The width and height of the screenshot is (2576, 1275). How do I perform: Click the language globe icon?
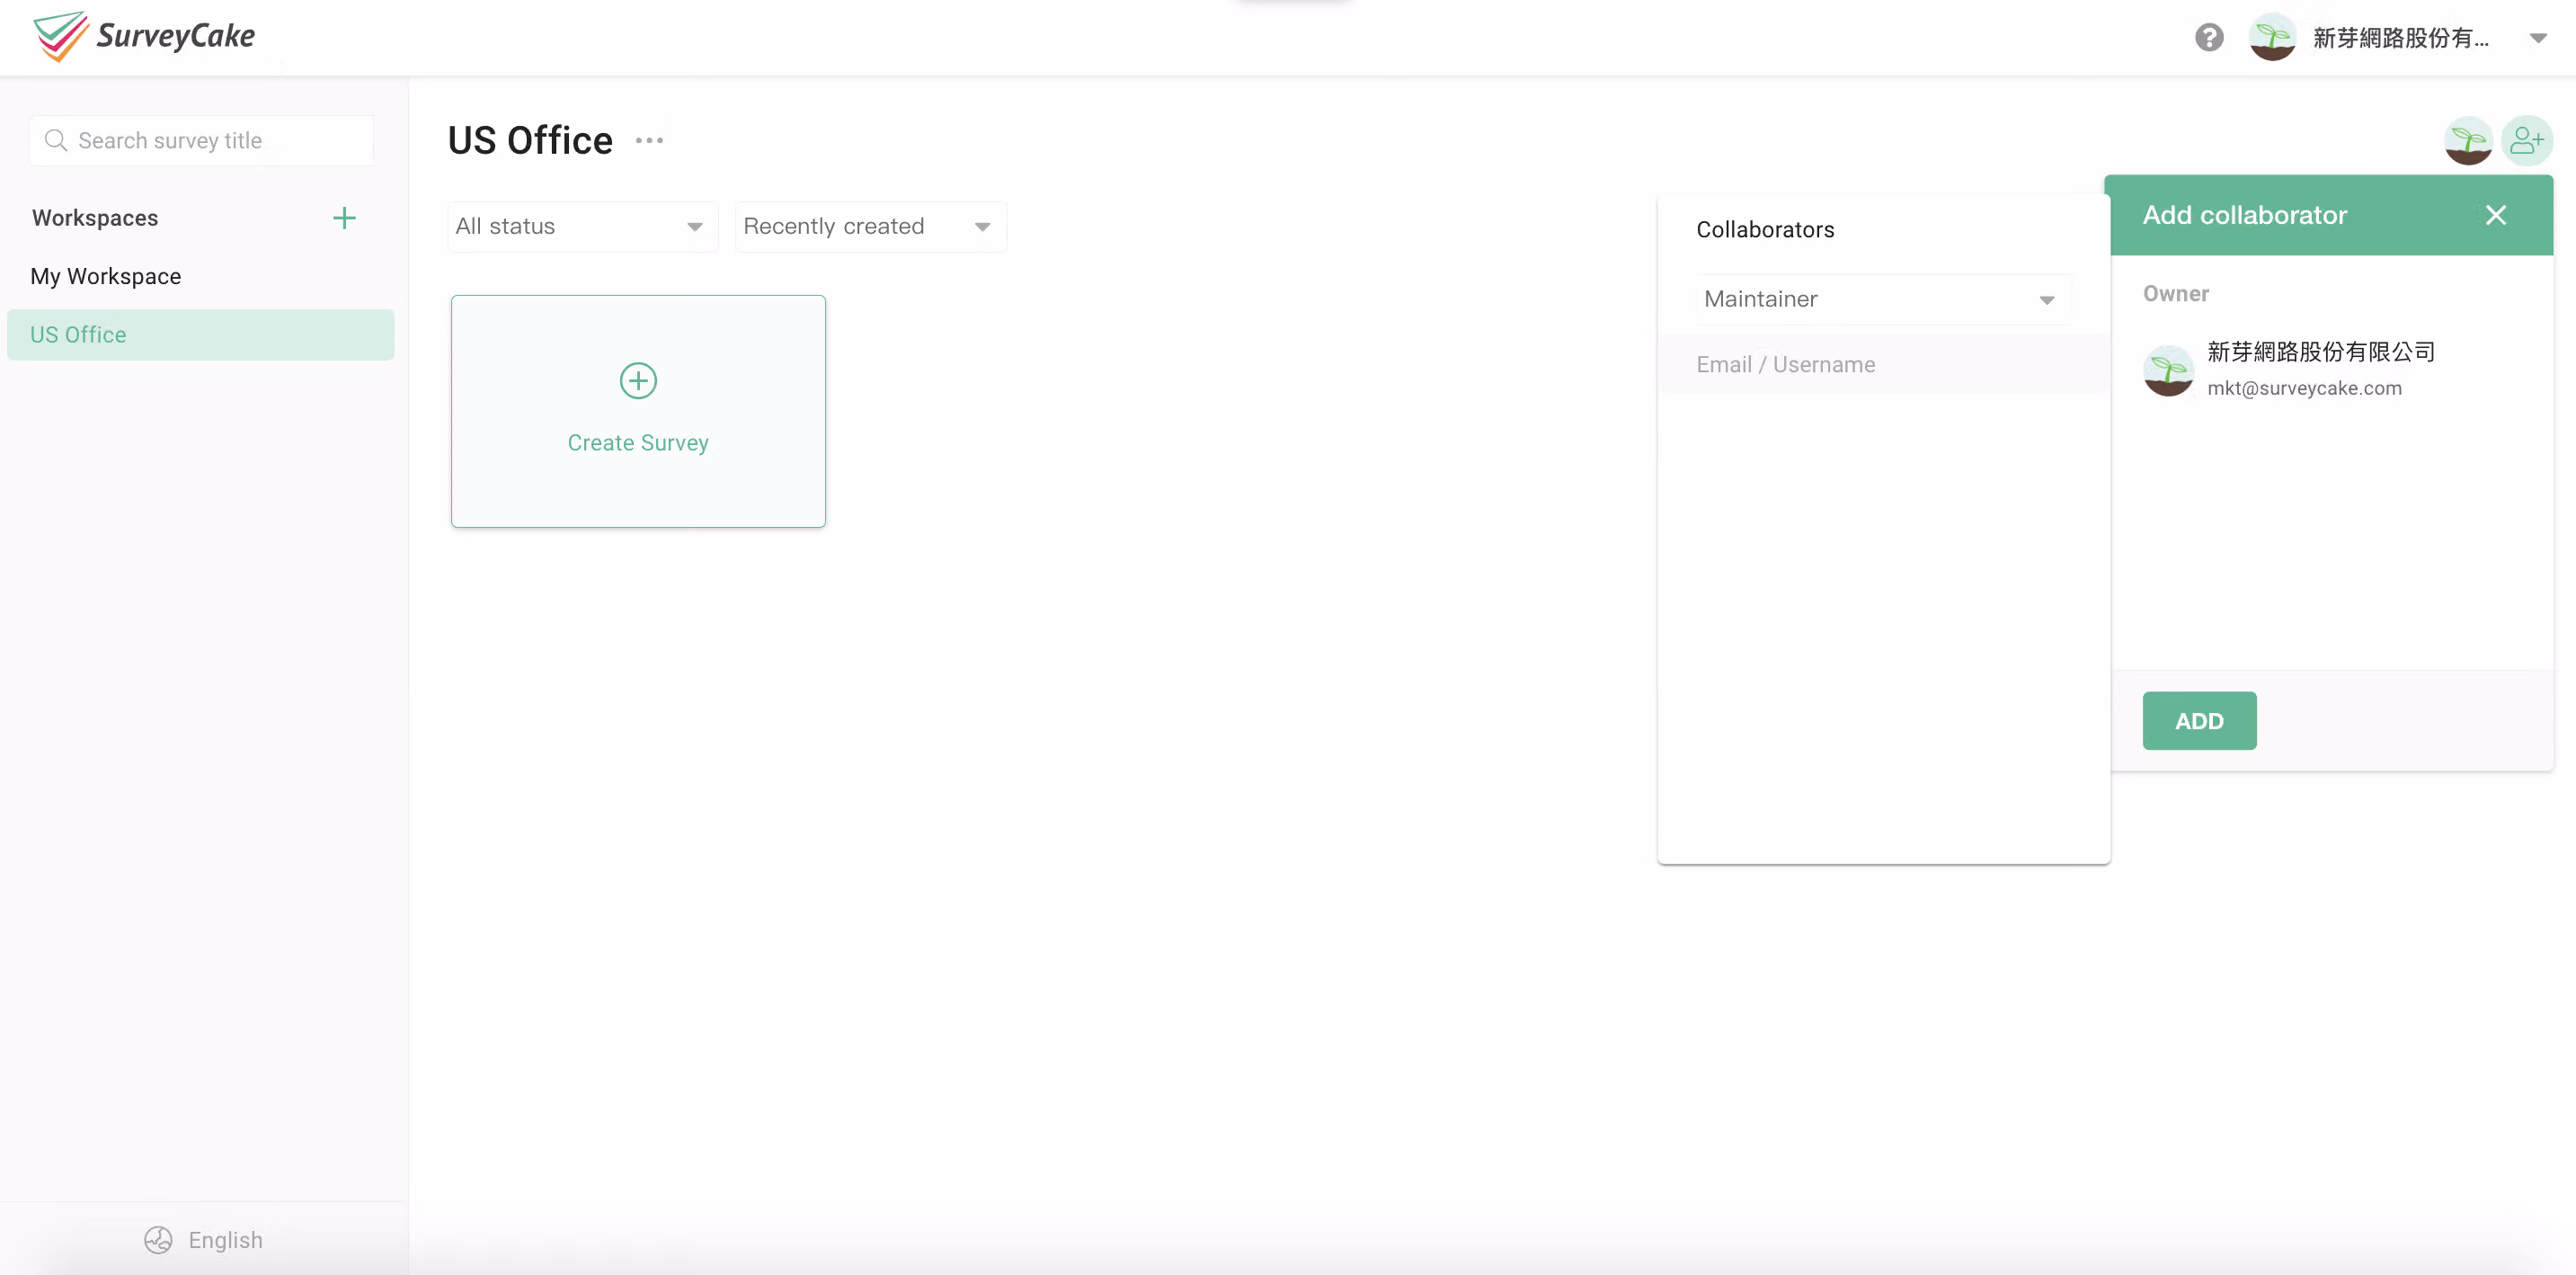pos(158,1240)
